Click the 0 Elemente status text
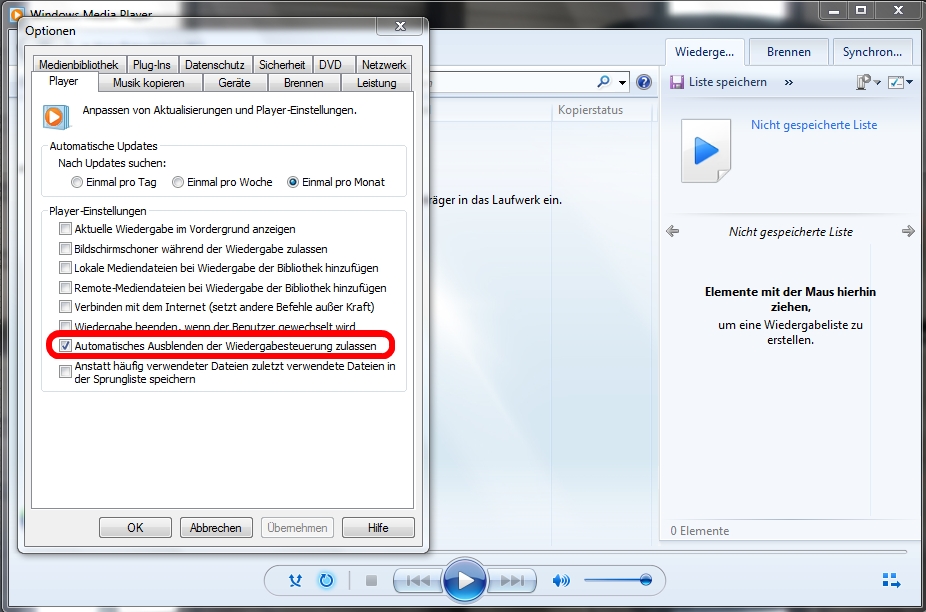The width and height of the screenshot is (926, 612). tap(699, 531)
